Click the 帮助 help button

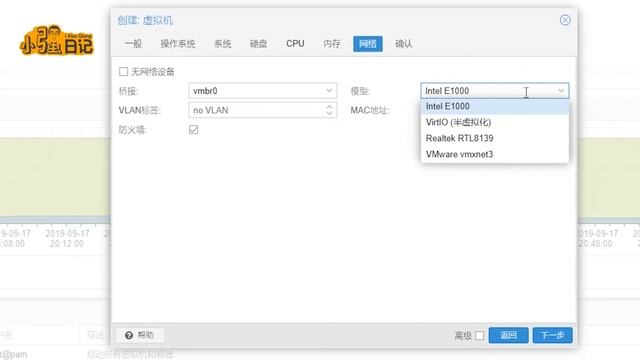(140, 335)
